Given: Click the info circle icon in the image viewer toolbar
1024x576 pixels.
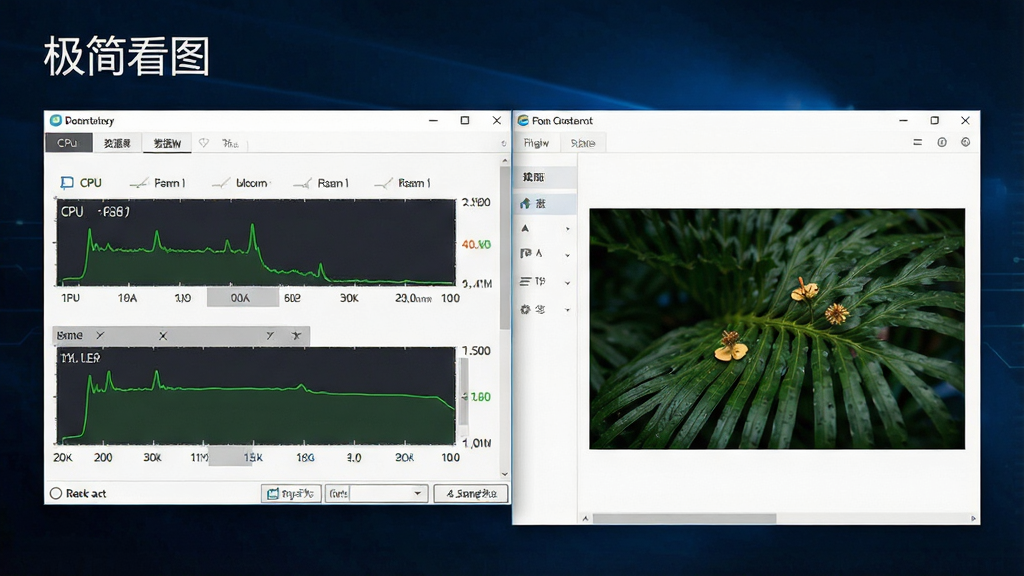Looking at the screenshot, I should coord(942,142).
